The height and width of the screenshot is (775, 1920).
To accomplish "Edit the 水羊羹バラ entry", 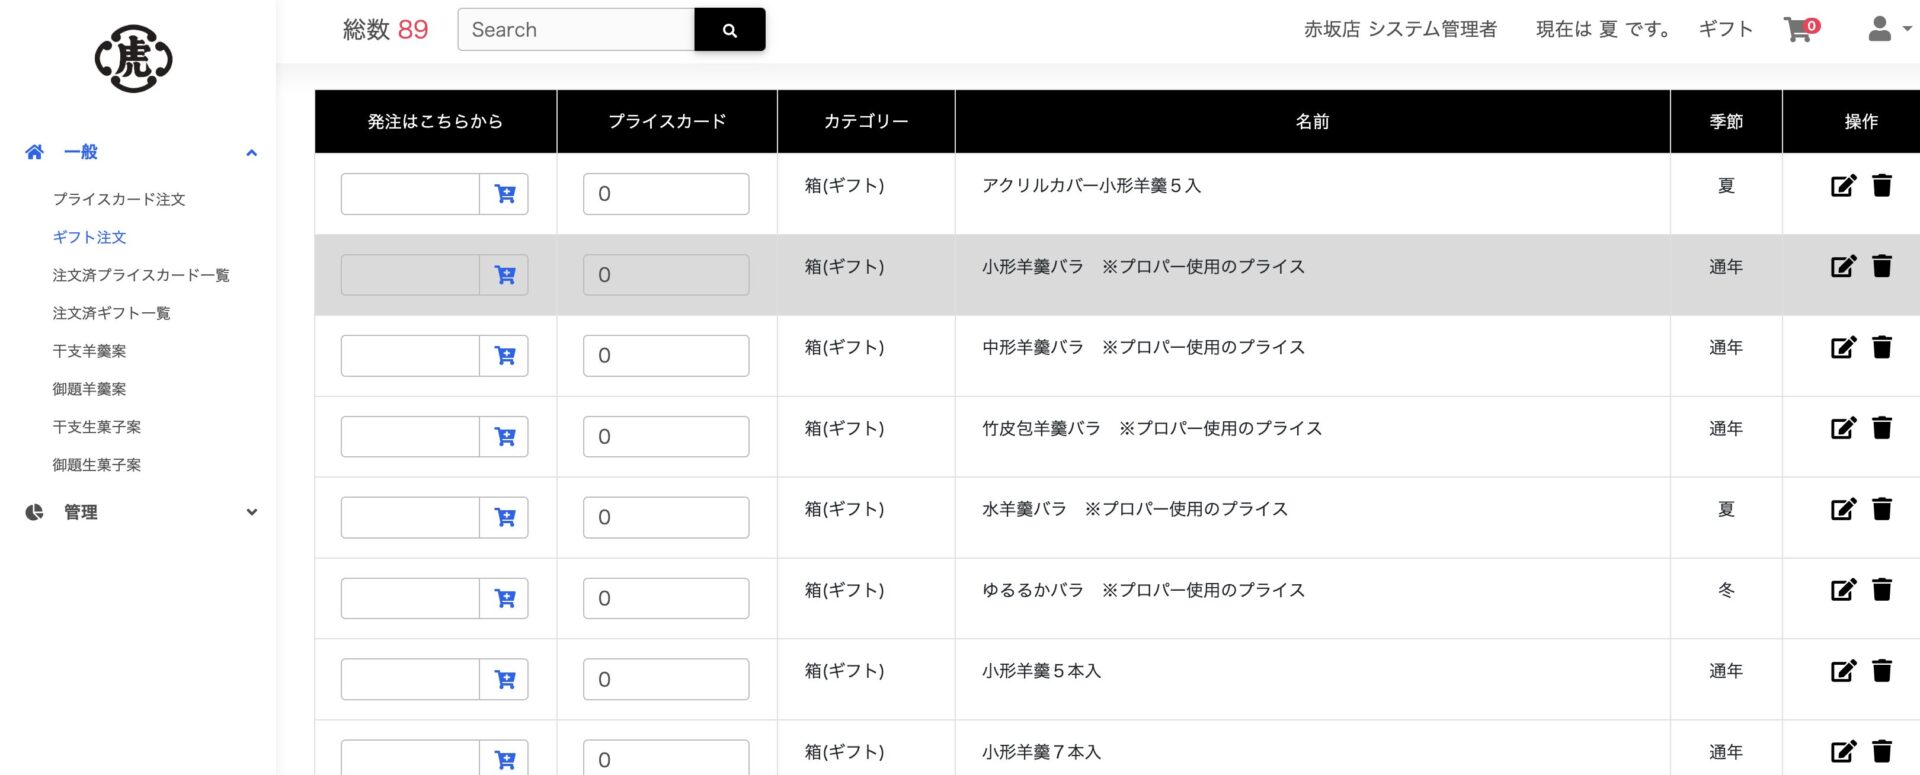I will (x=1843, y=509).
